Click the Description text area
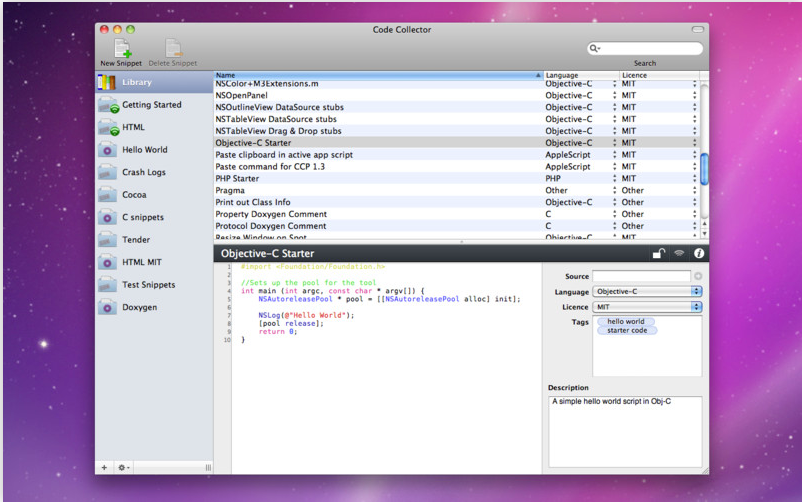The image size is (802, 502). [x=625, y=431]
